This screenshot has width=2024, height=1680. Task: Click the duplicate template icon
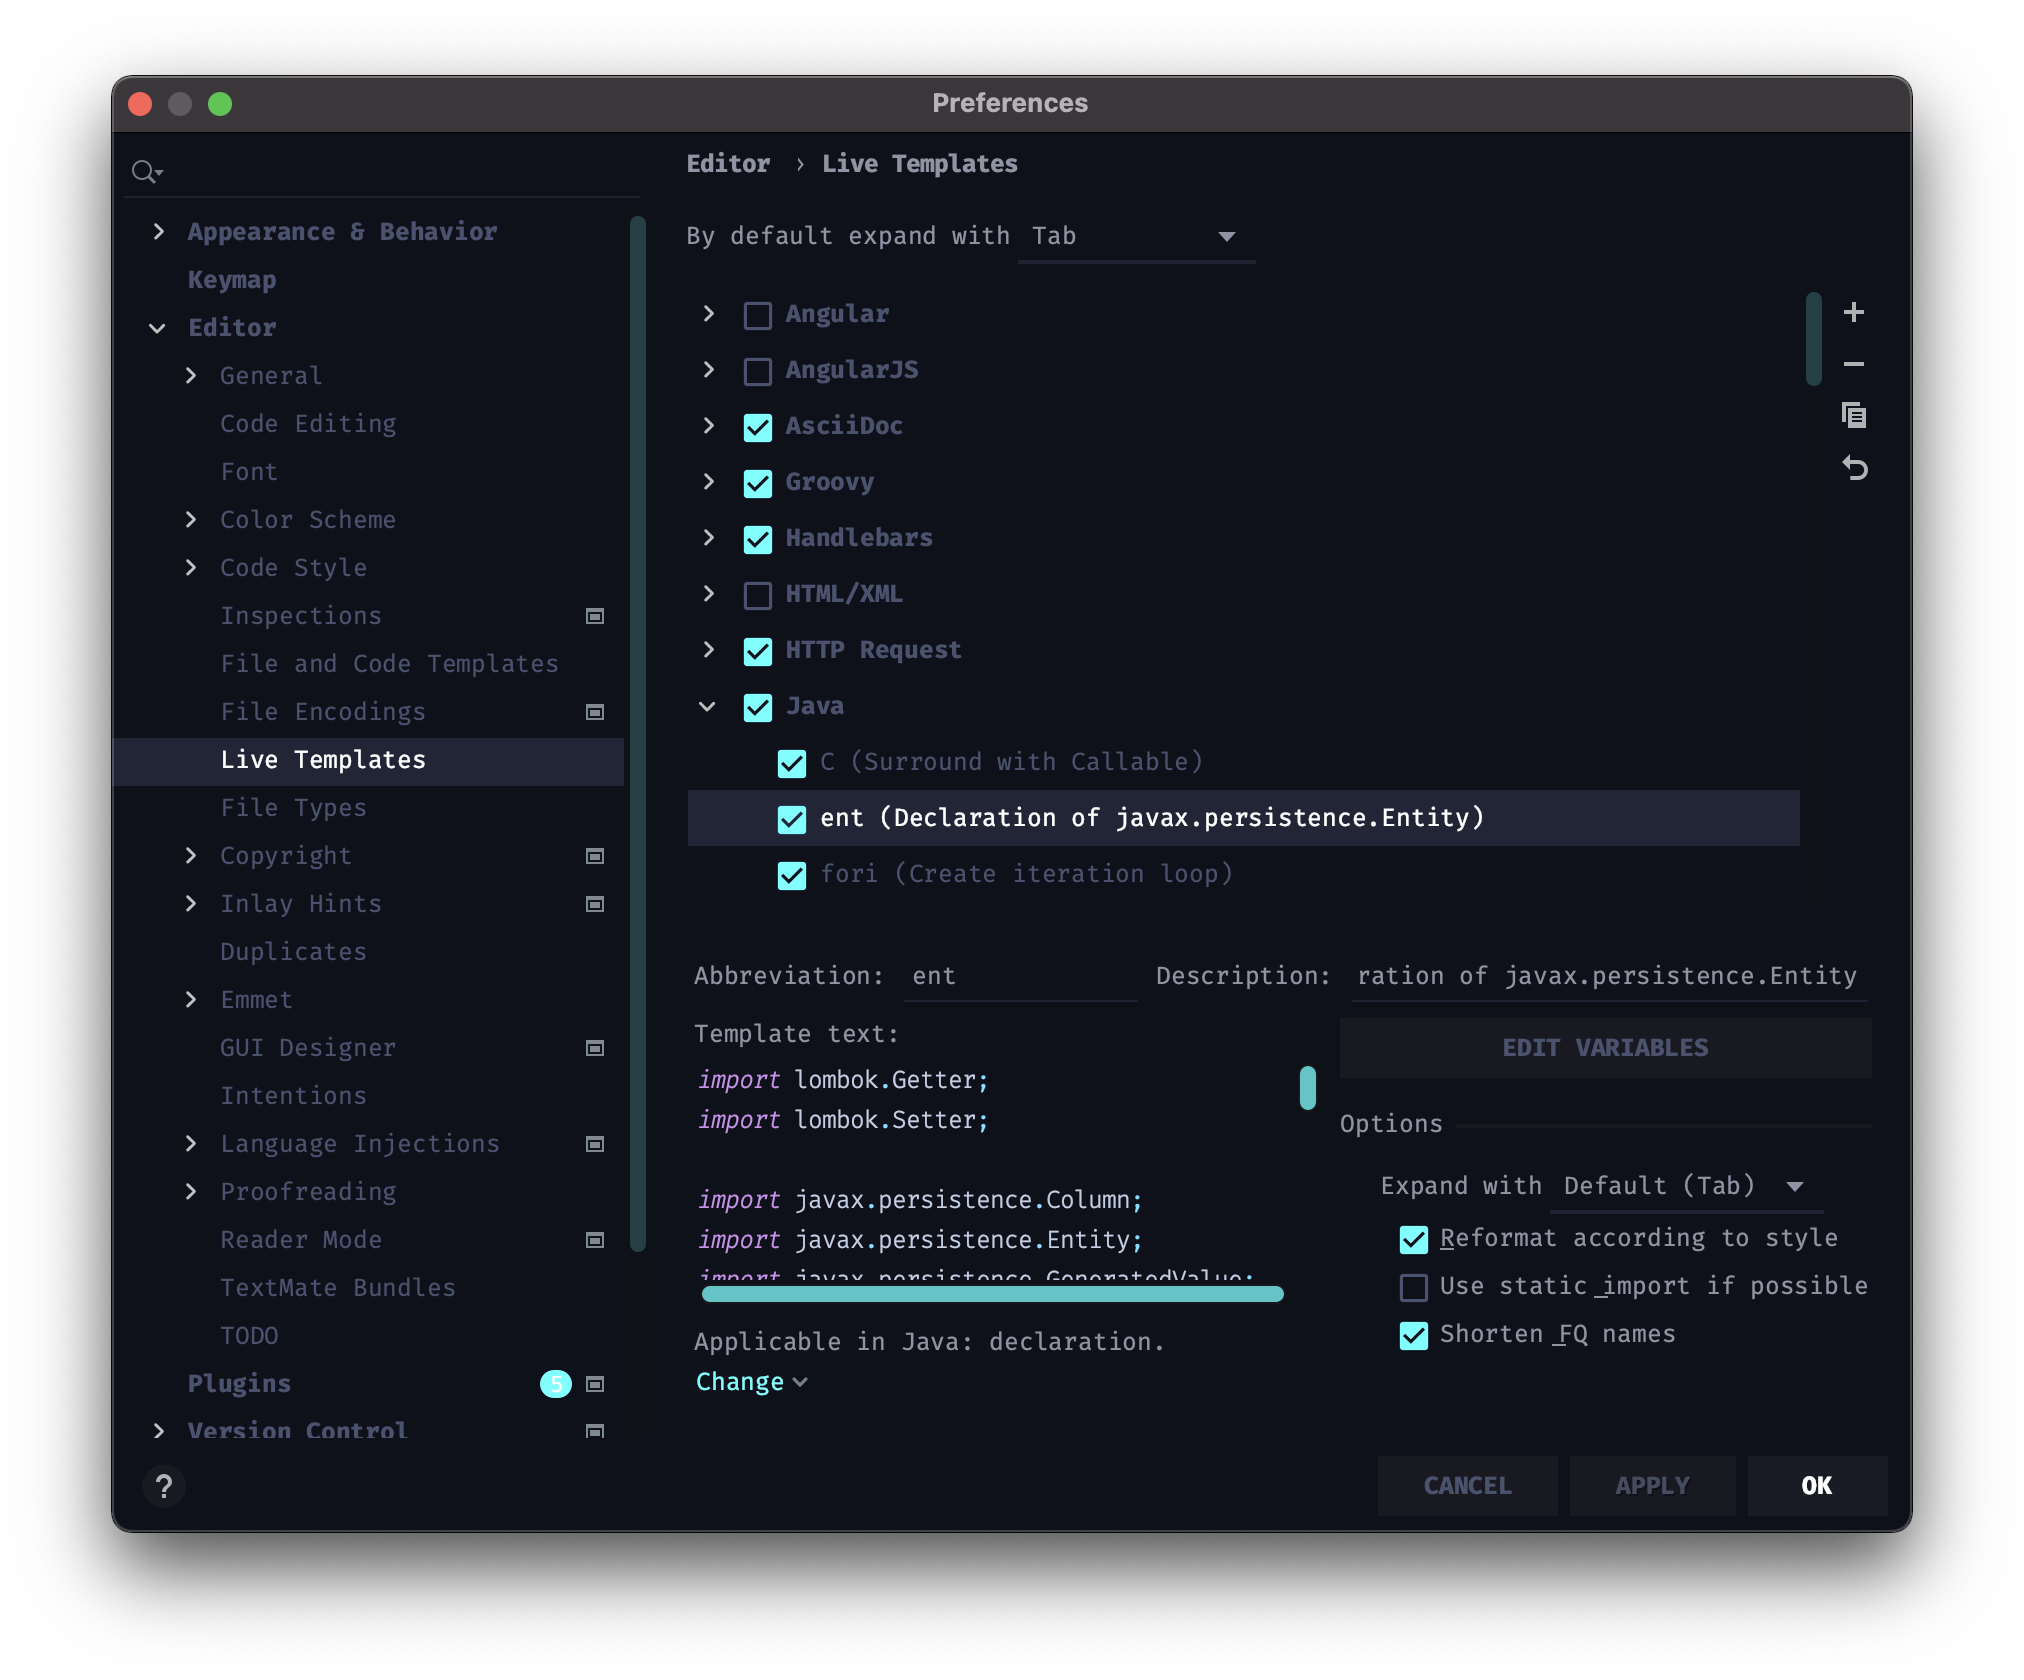1853,415
